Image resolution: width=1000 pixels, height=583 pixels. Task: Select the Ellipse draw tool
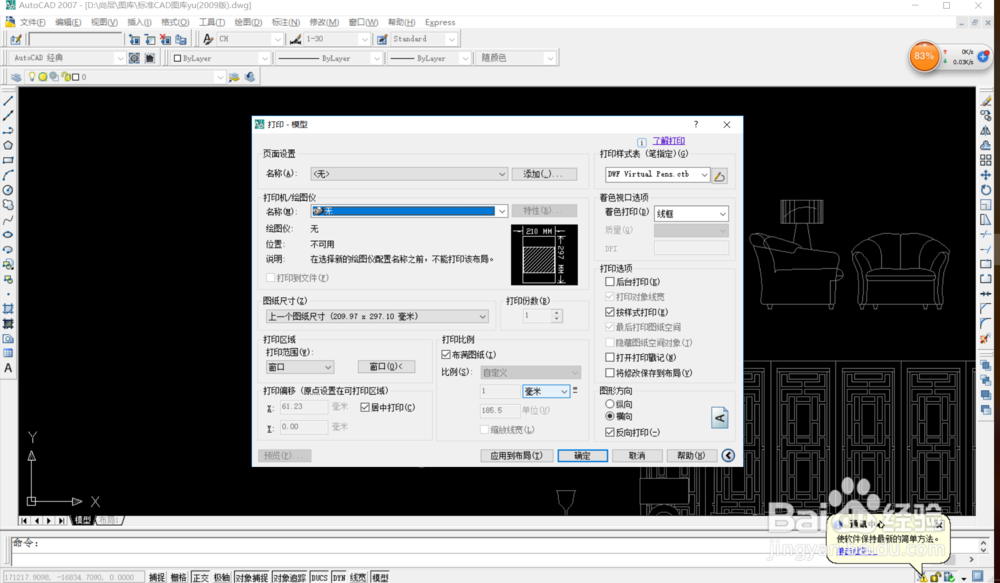(x=8, y=235)
